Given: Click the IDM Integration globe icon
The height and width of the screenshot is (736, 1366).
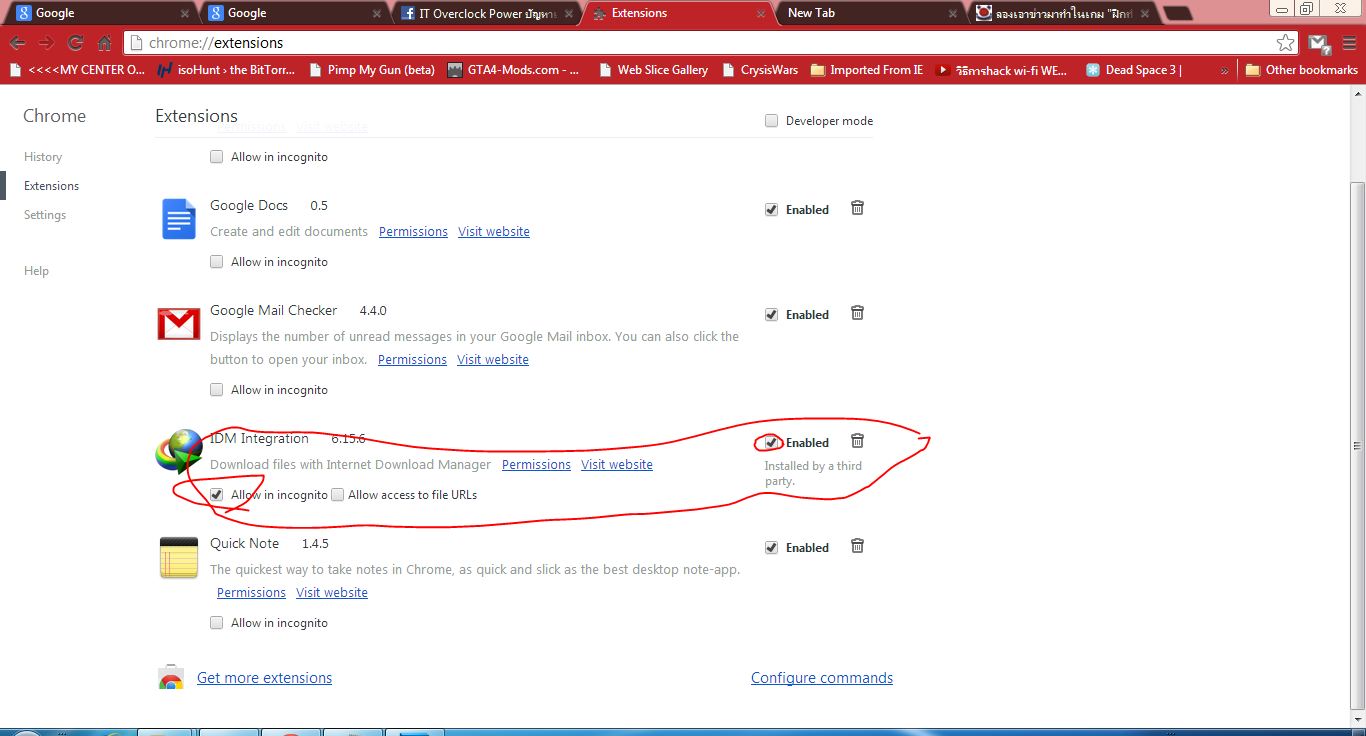Looking at the screenshot, I should click(179, 451).
